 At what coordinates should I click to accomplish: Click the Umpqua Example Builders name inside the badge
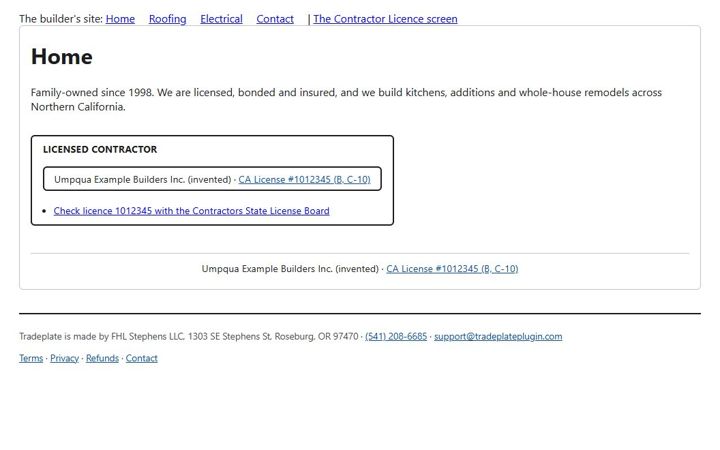[x=142, y=180]
